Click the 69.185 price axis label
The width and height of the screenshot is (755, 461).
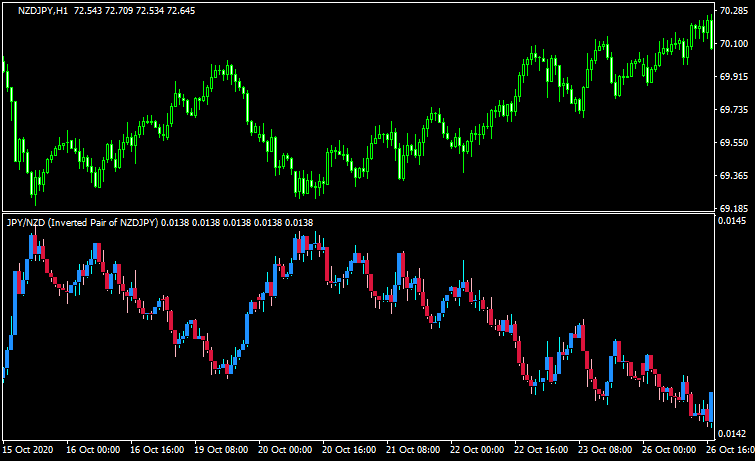coord(734,208)
